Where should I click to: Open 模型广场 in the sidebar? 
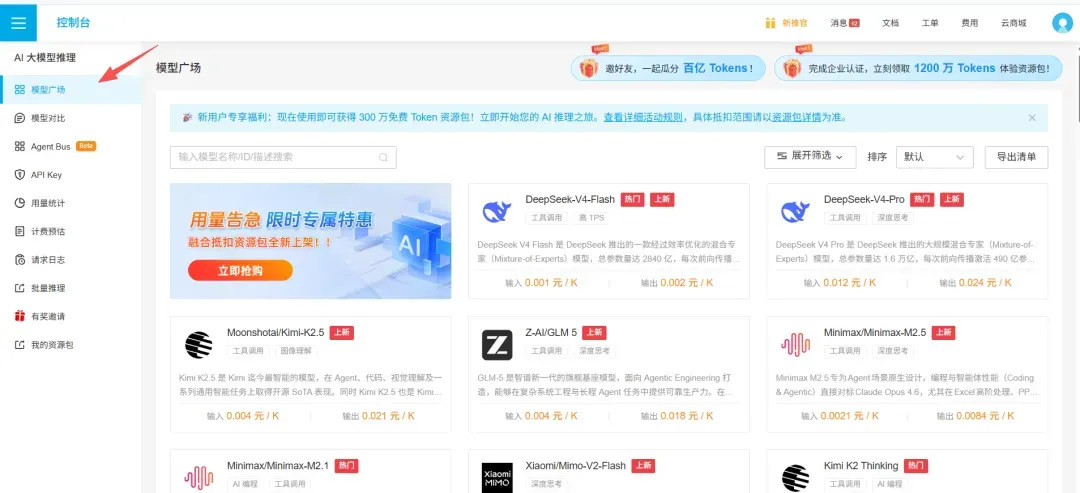pos(70,90)
